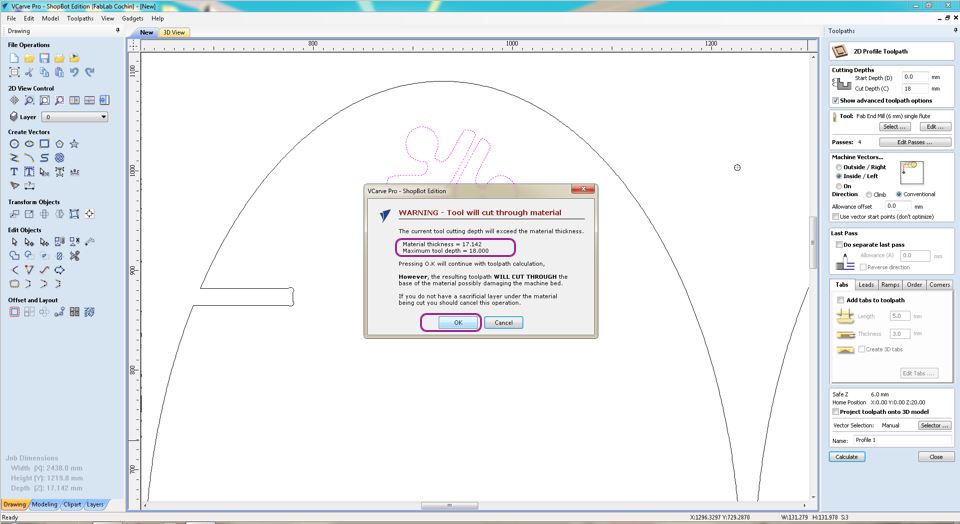
Task: Select Inside / Left radio button
Action: (x=839, y=176)
